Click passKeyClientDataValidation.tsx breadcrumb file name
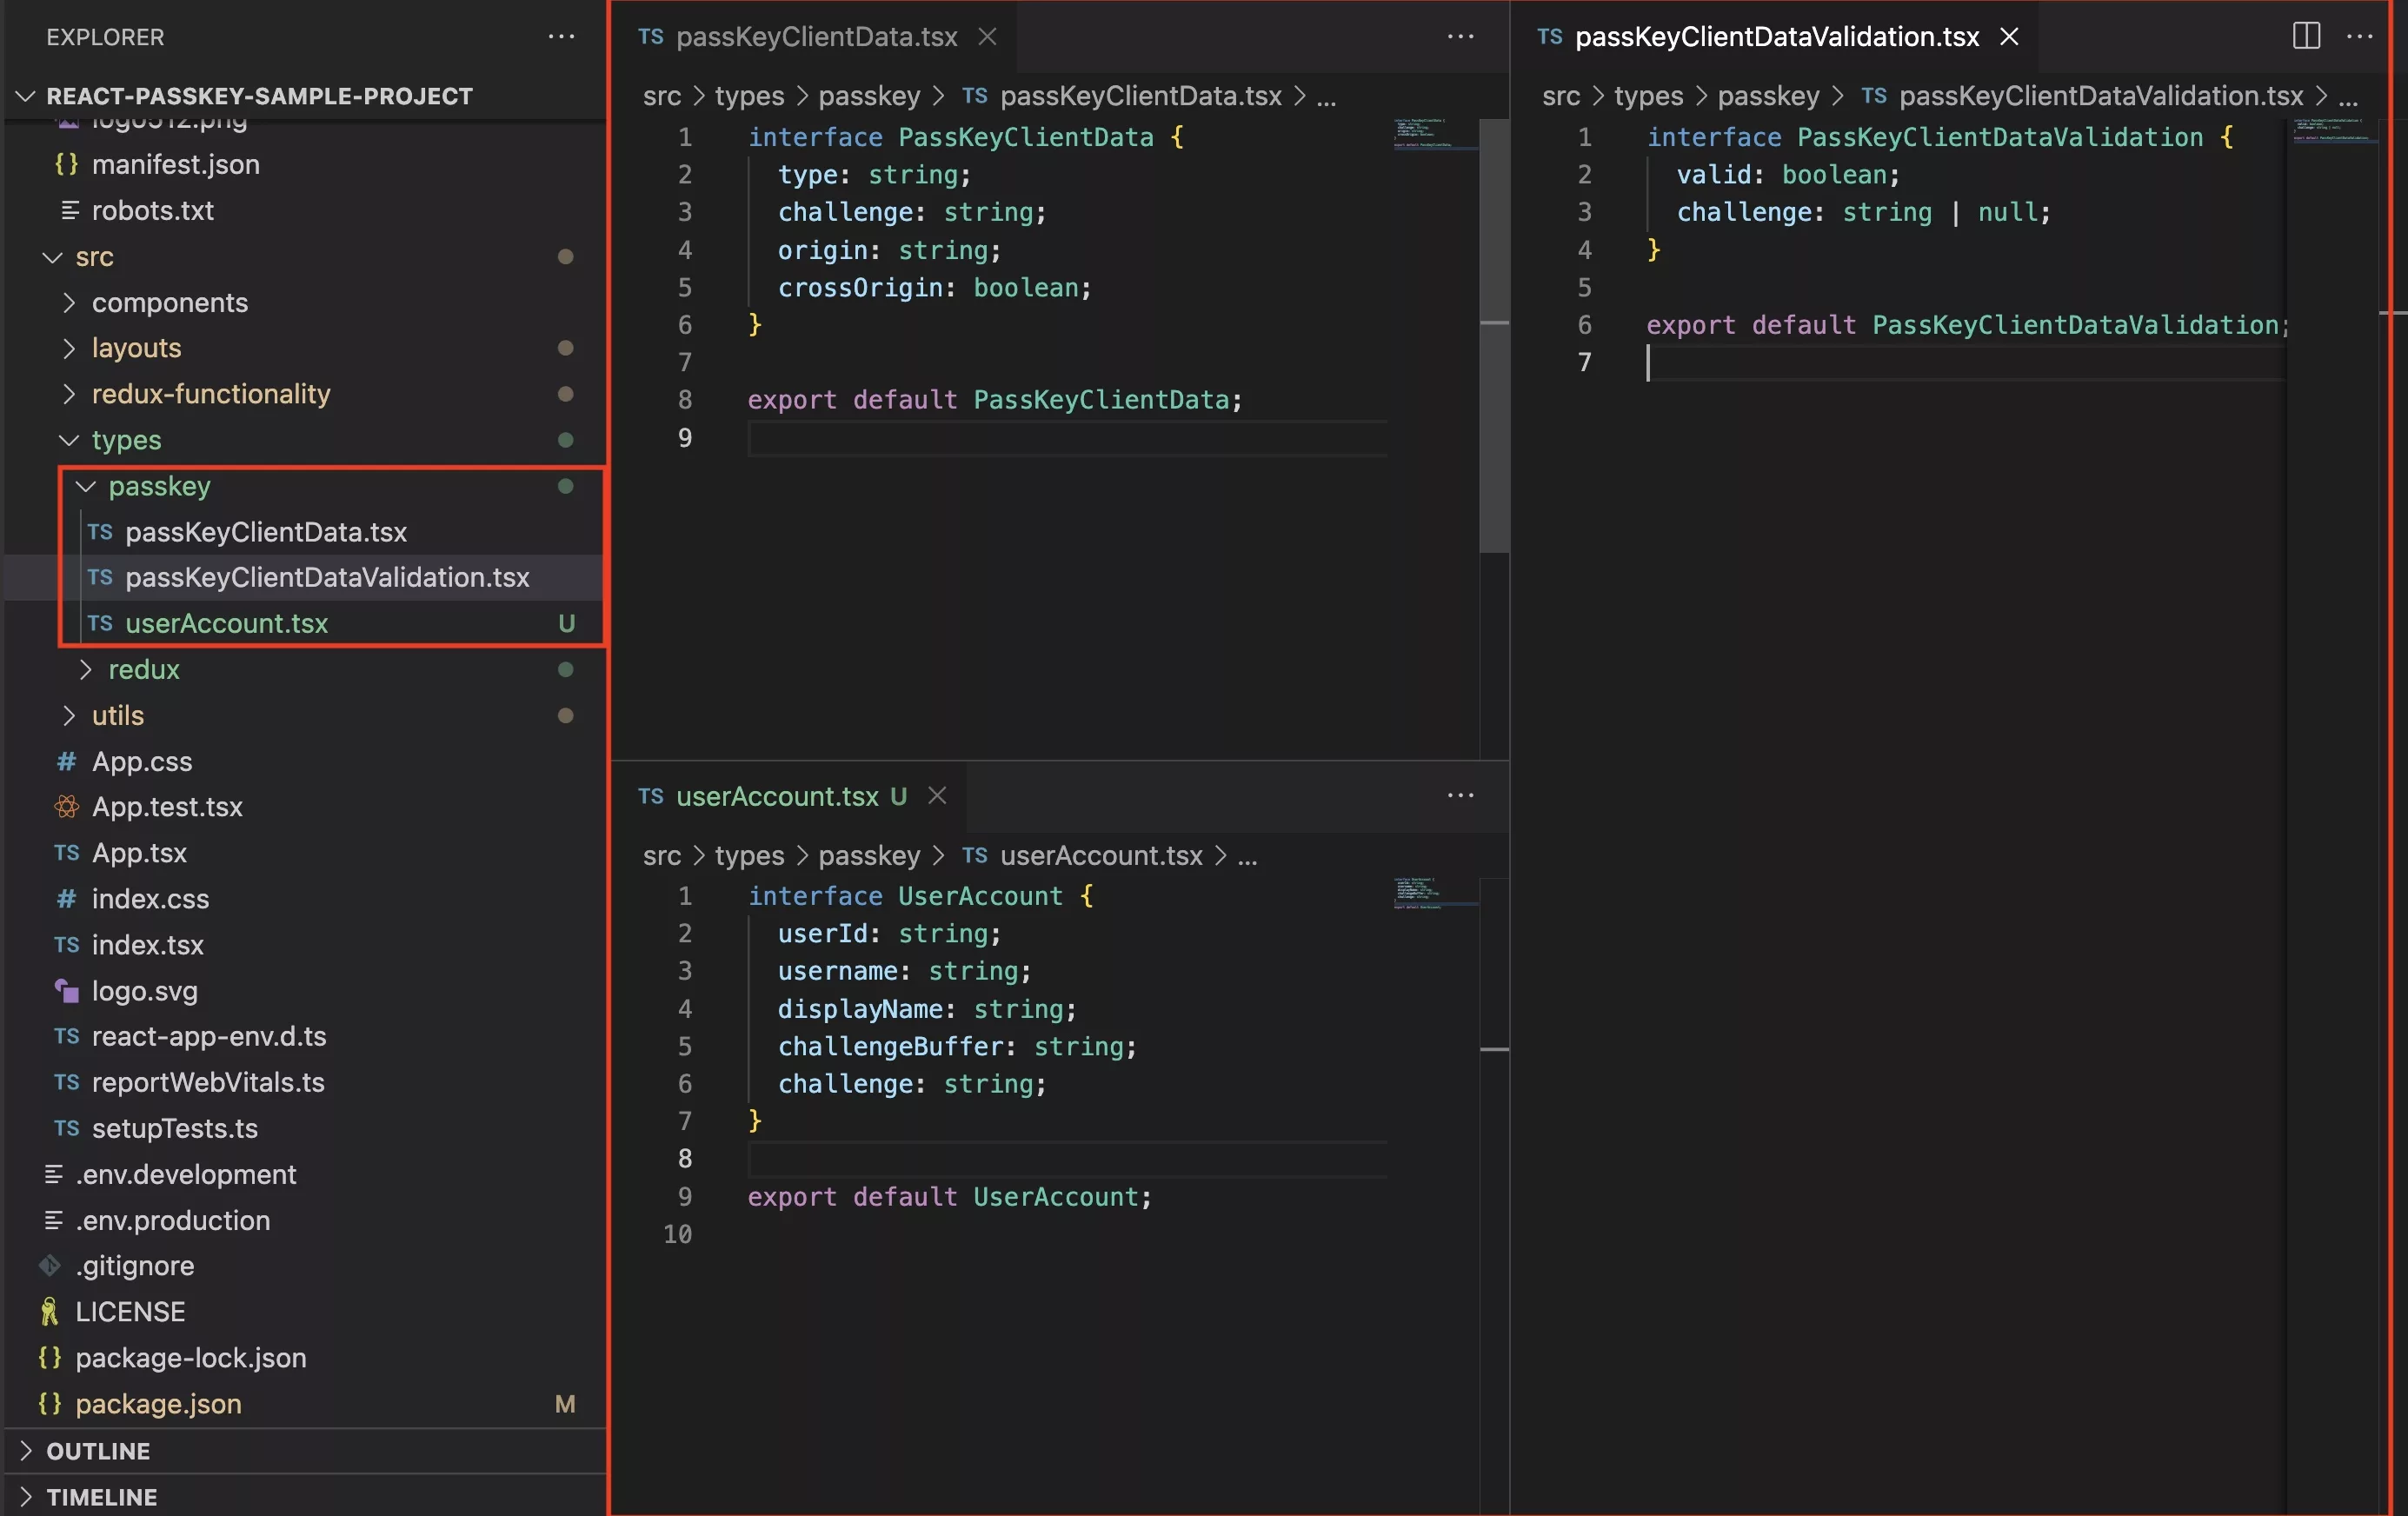Image resolution: width=2408 pixels, height=1516 pixels. [2100, 96]
